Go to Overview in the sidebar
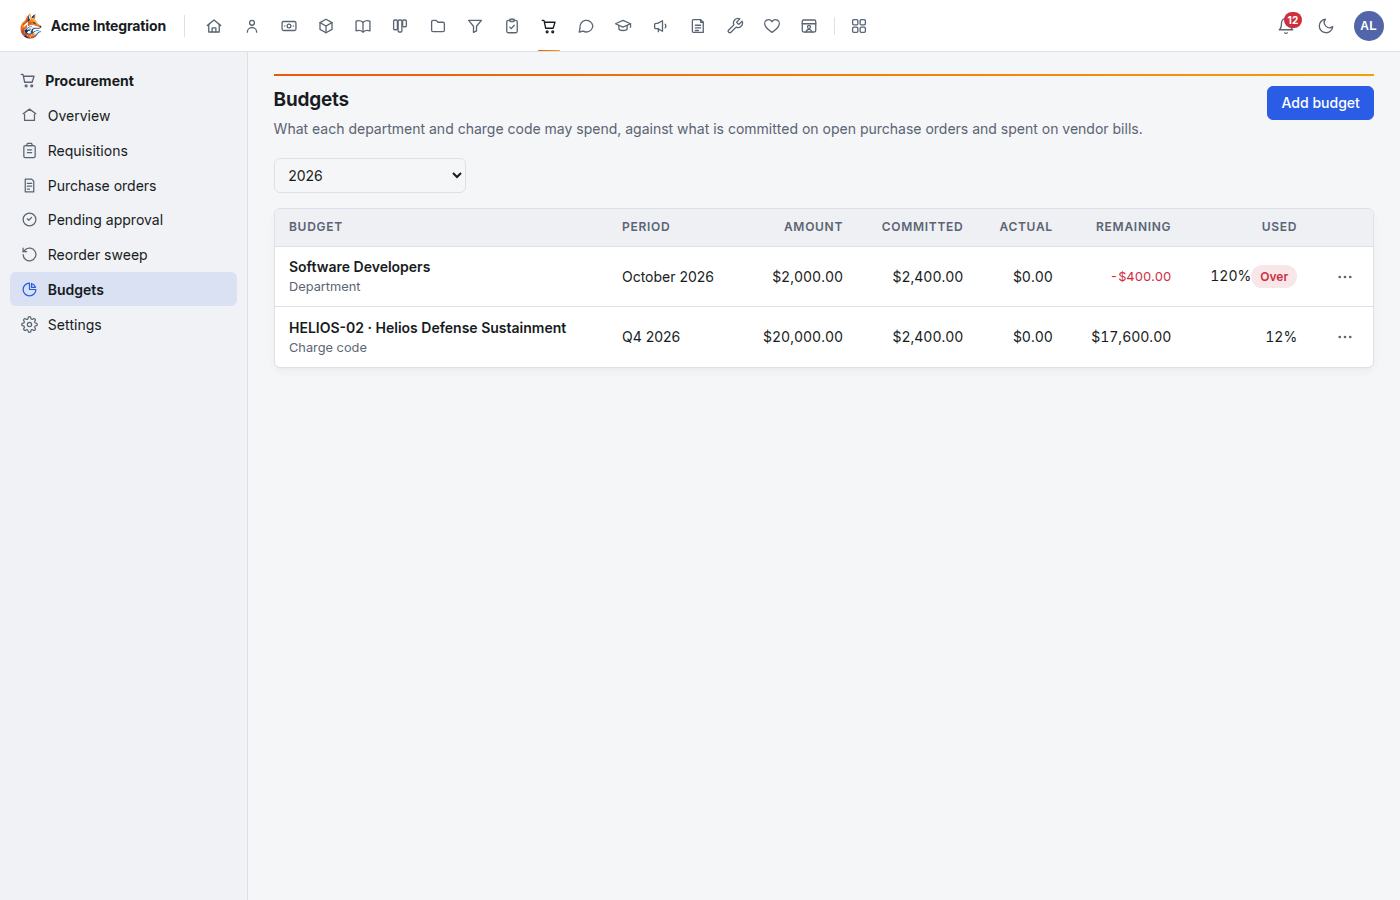This screenshot has height=900, width=1400. pyautogui.click(x=124, y=116)
